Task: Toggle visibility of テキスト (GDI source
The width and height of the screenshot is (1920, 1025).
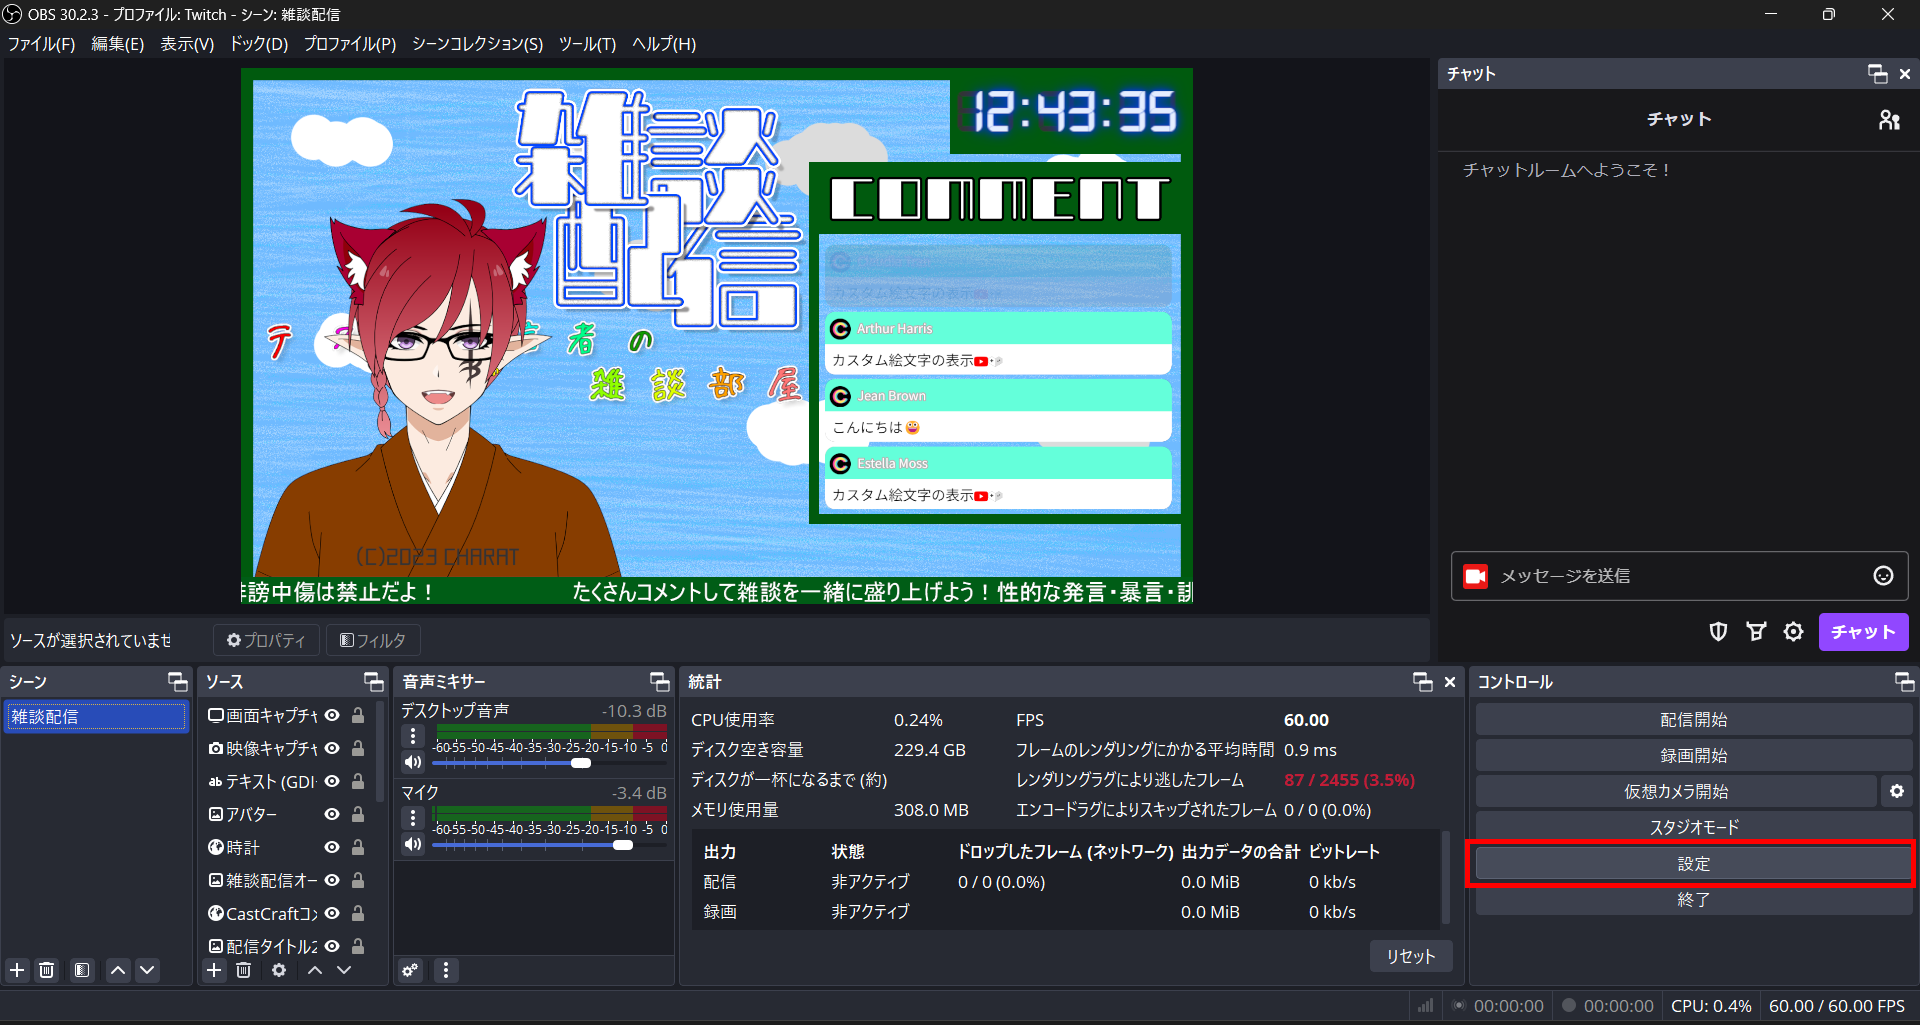Action: click(332, 781)
